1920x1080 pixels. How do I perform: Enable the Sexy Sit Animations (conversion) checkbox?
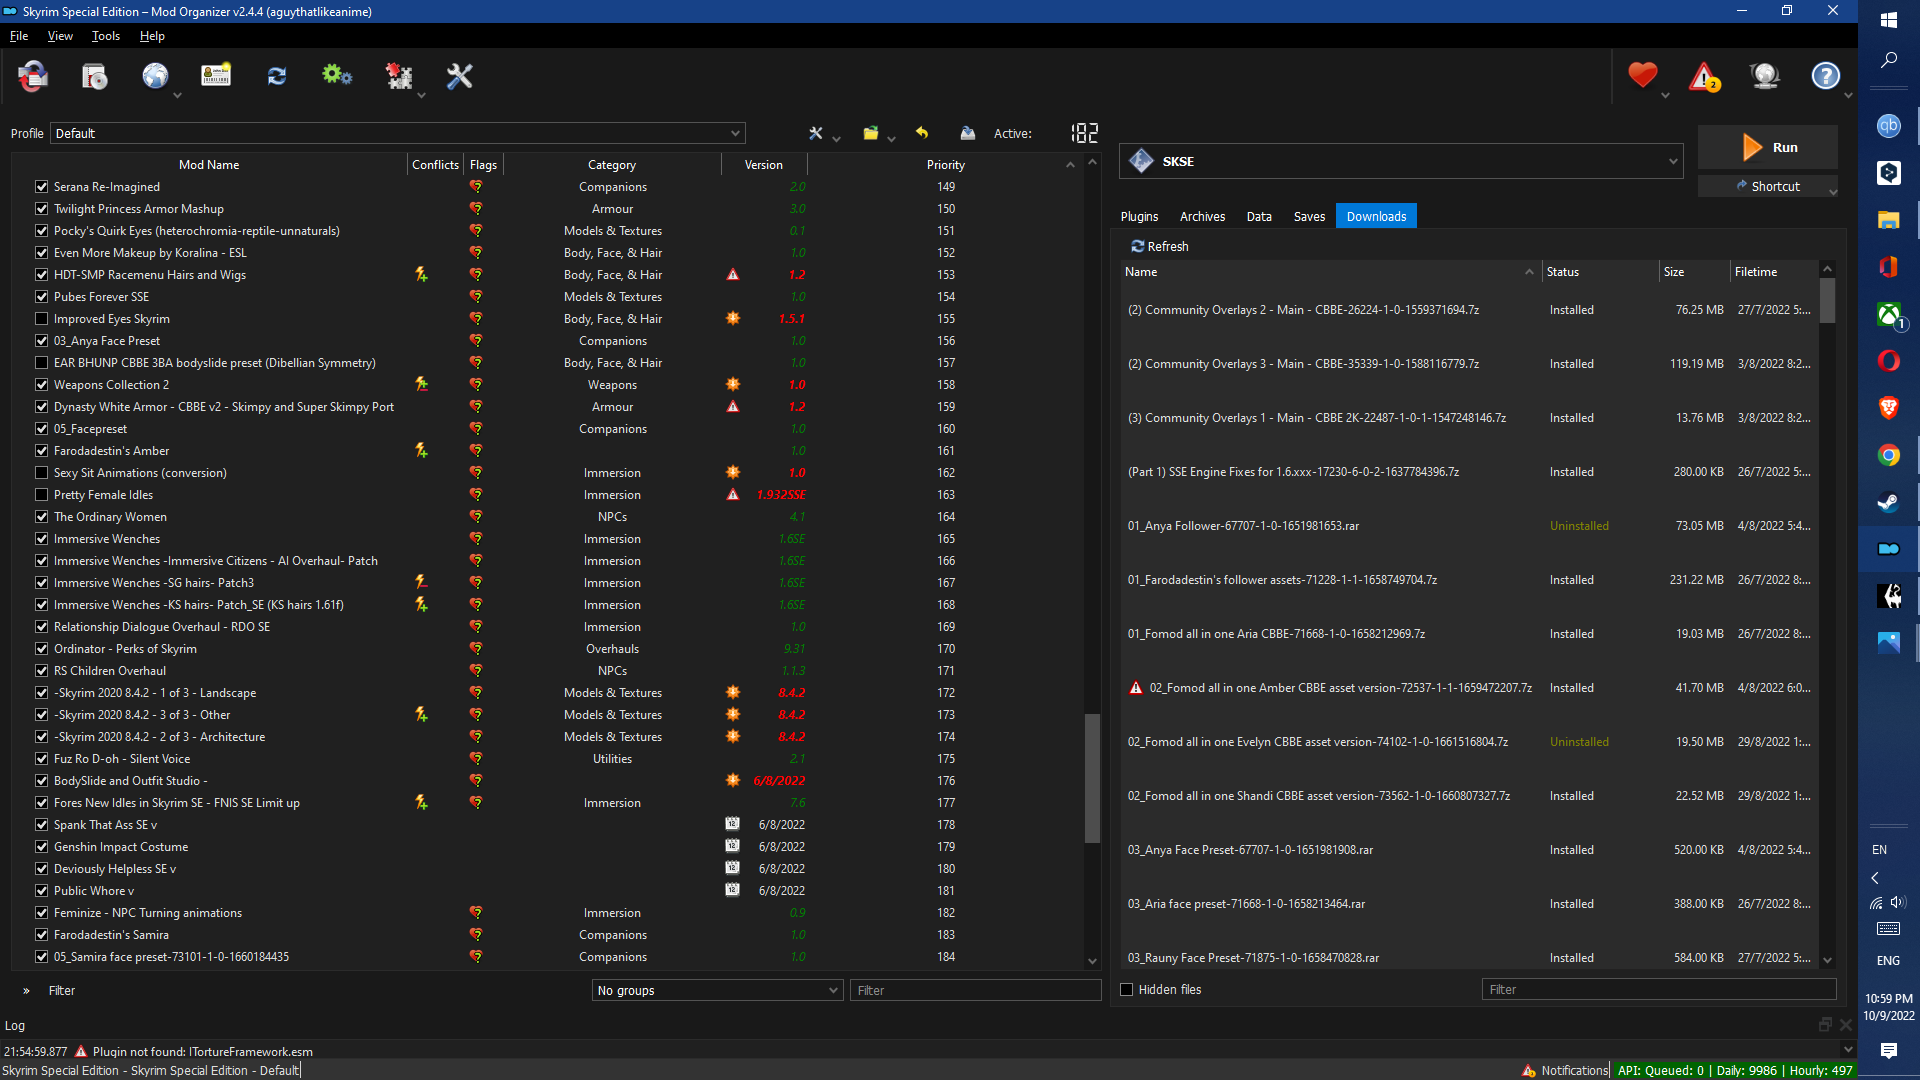pyautogui.click(x=42, y=473)
